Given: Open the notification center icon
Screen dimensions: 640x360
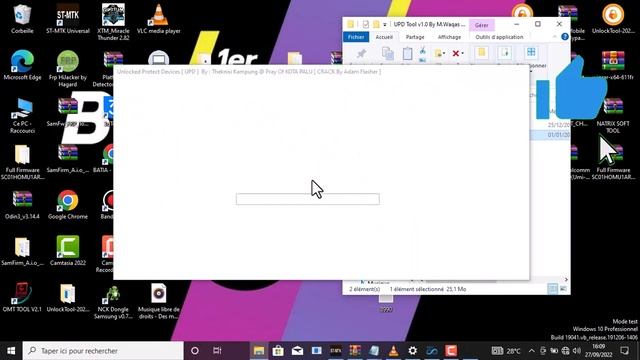Looking at the screenshot, I should tap(624, 351).
